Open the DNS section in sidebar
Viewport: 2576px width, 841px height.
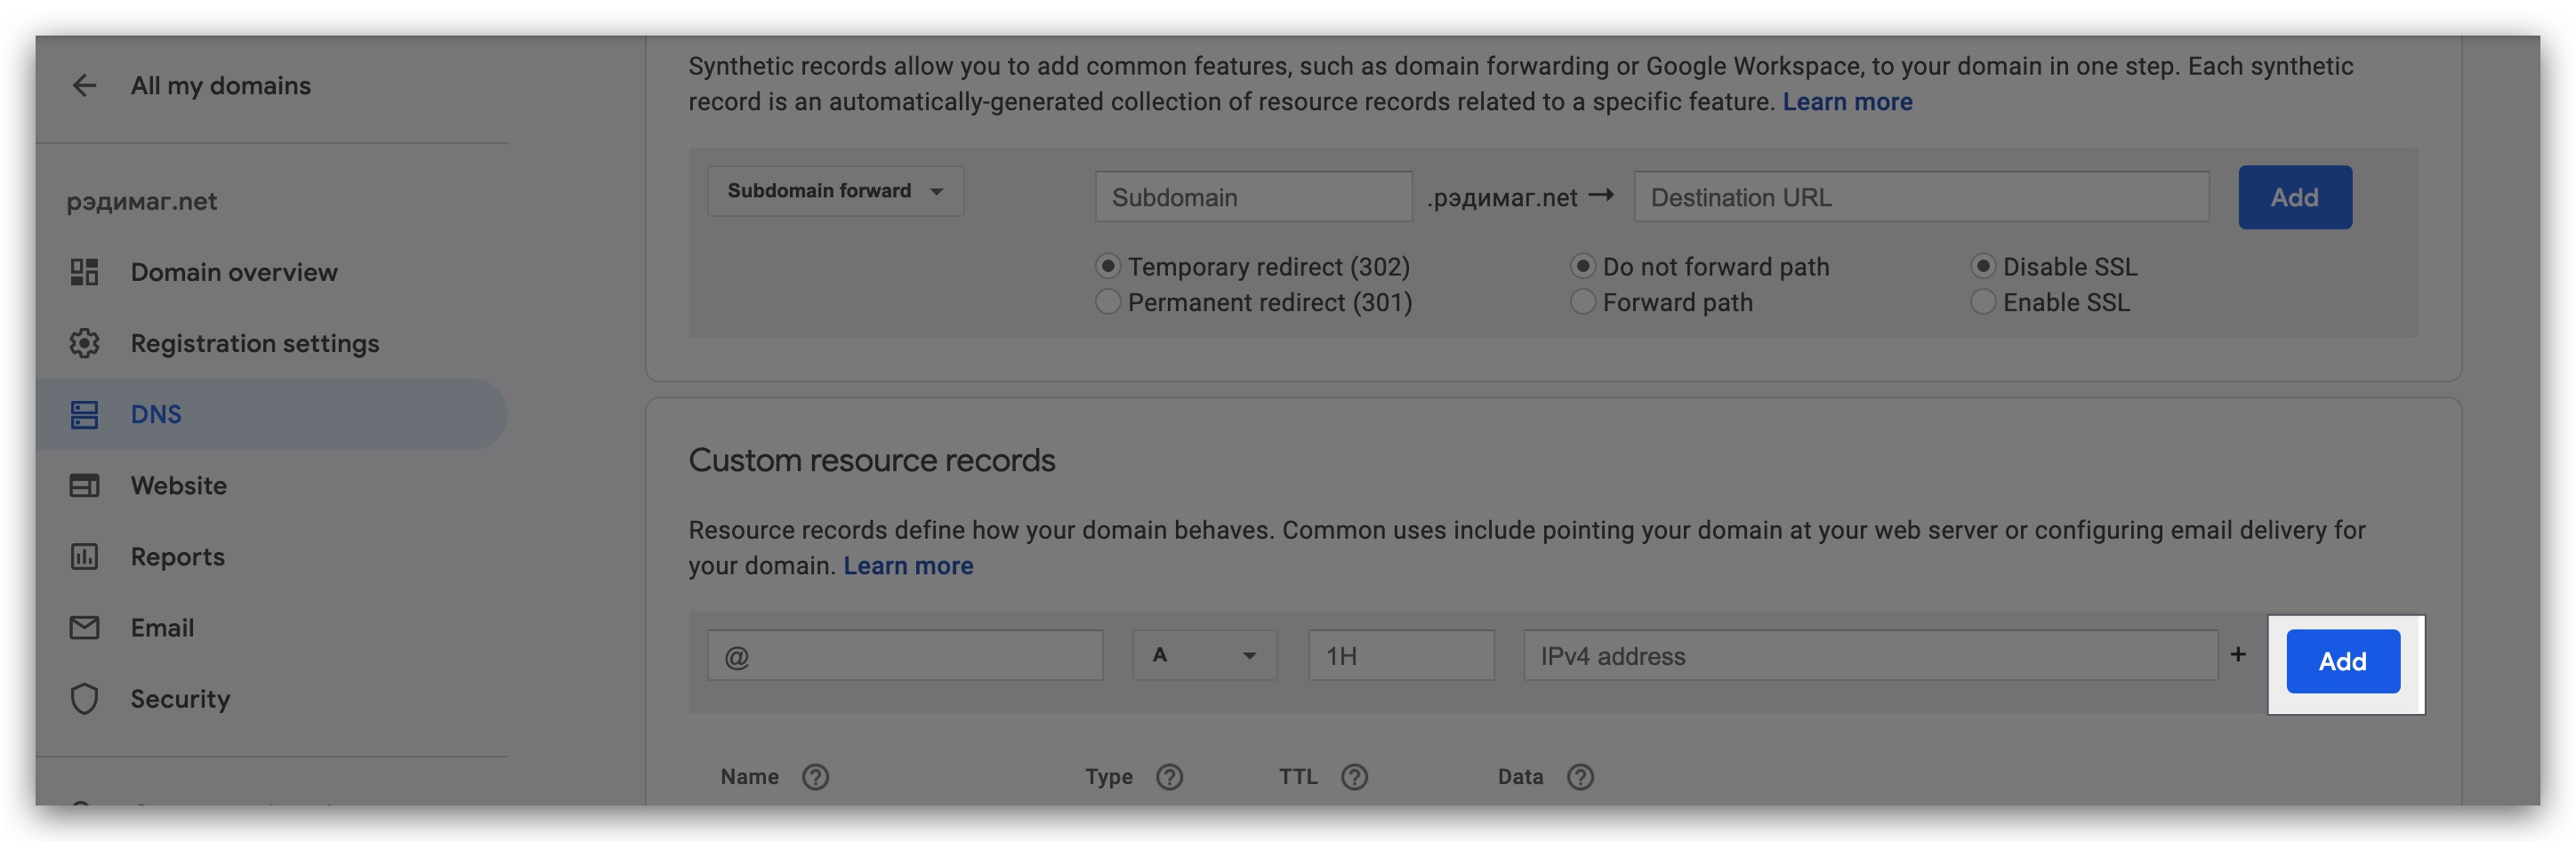pyautogui.click(x=156, y=415)
